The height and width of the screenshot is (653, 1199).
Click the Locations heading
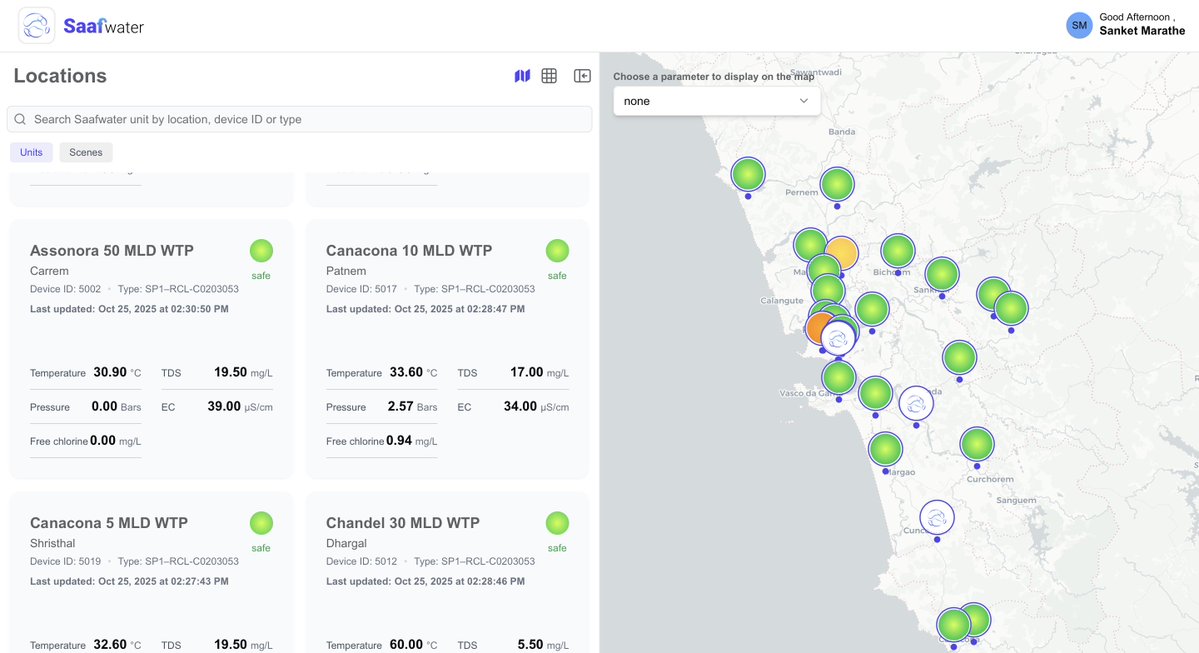click(x=60, y=76)
